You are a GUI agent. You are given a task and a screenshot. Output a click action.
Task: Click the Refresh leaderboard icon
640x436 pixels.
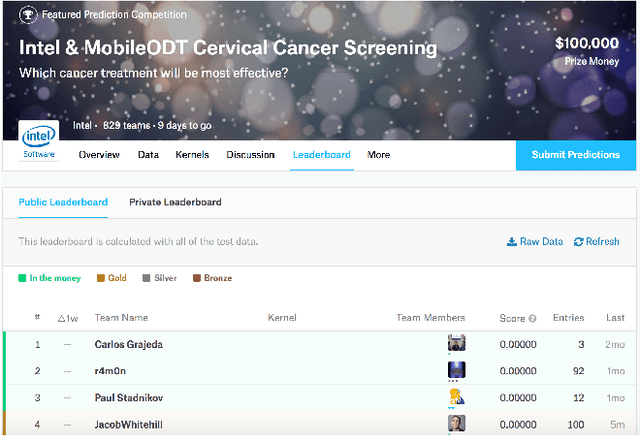(578, 242)
